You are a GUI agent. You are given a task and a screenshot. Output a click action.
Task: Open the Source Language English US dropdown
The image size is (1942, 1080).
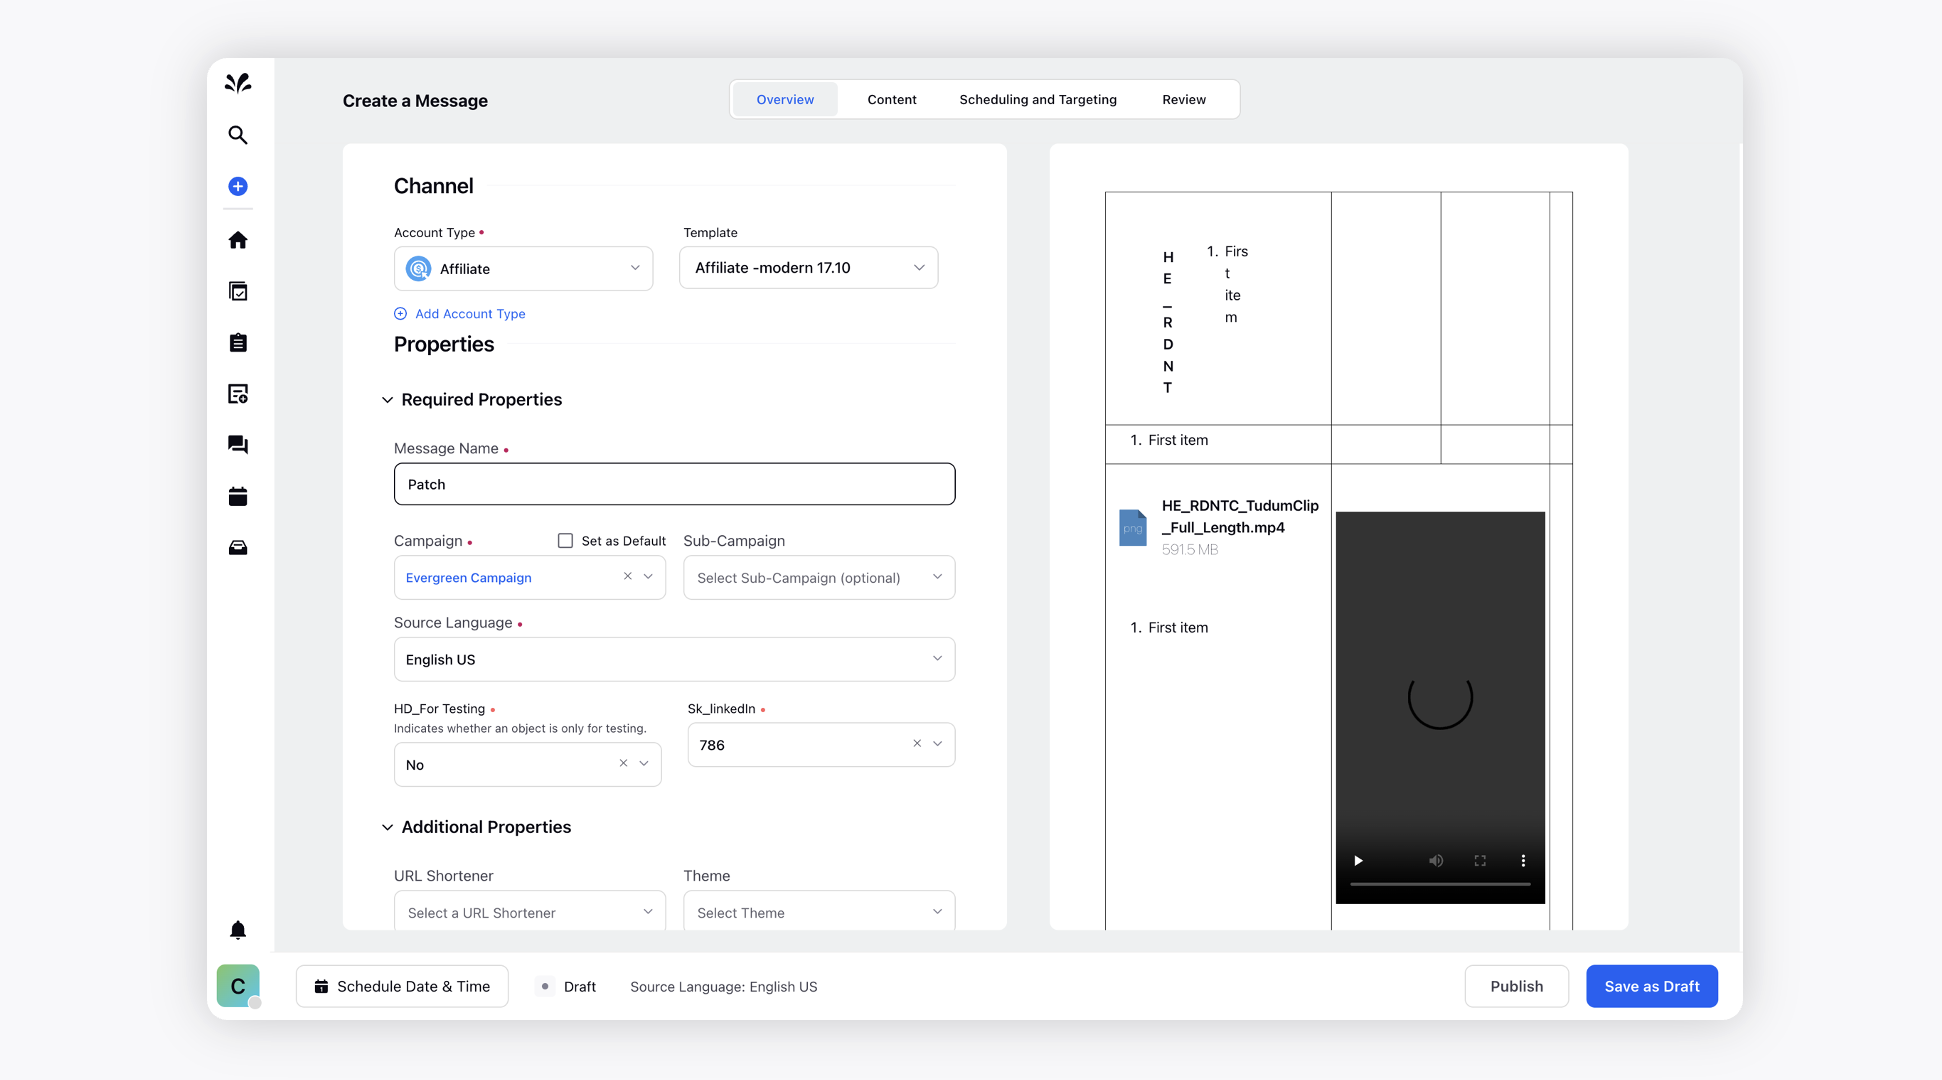(x=675, y=660)
